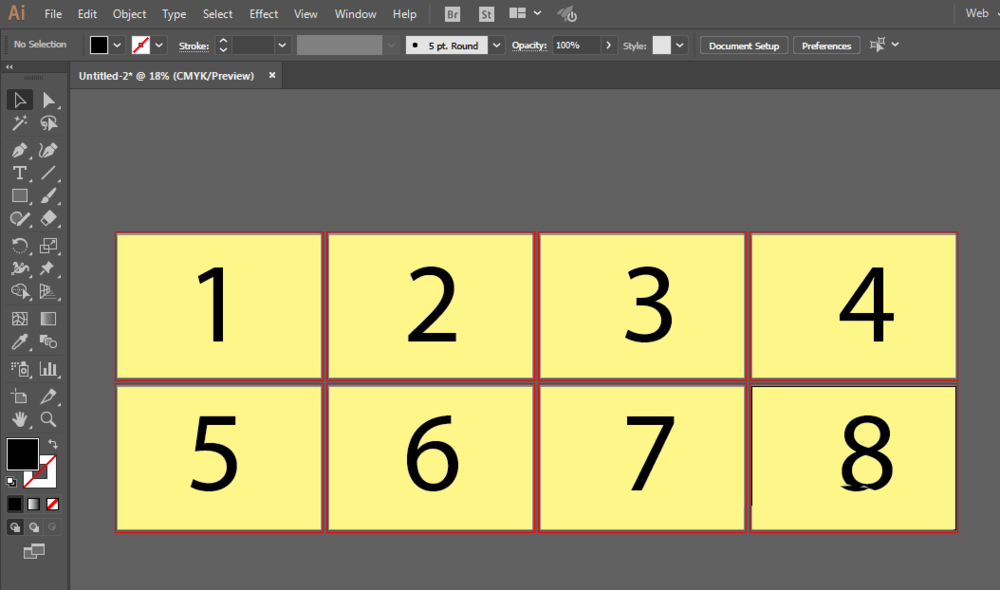Click Preferences button
The height and width of the screenshot is (590, 1000).
(x=827, y=46)
